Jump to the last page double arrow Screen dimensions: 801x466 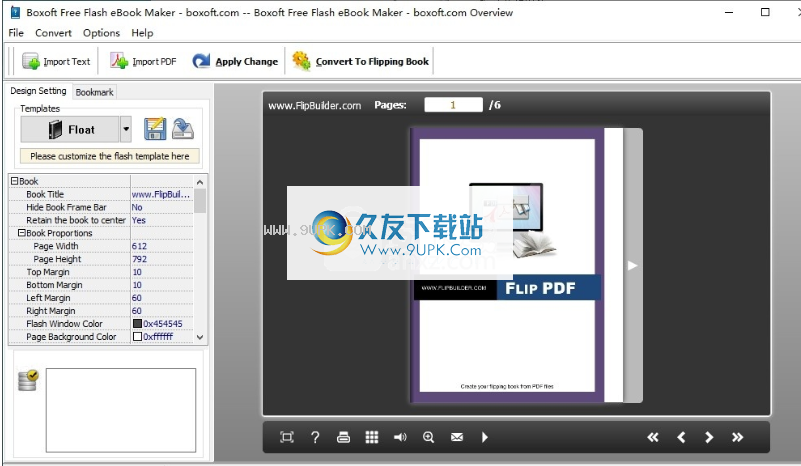[x=737, y=437]
